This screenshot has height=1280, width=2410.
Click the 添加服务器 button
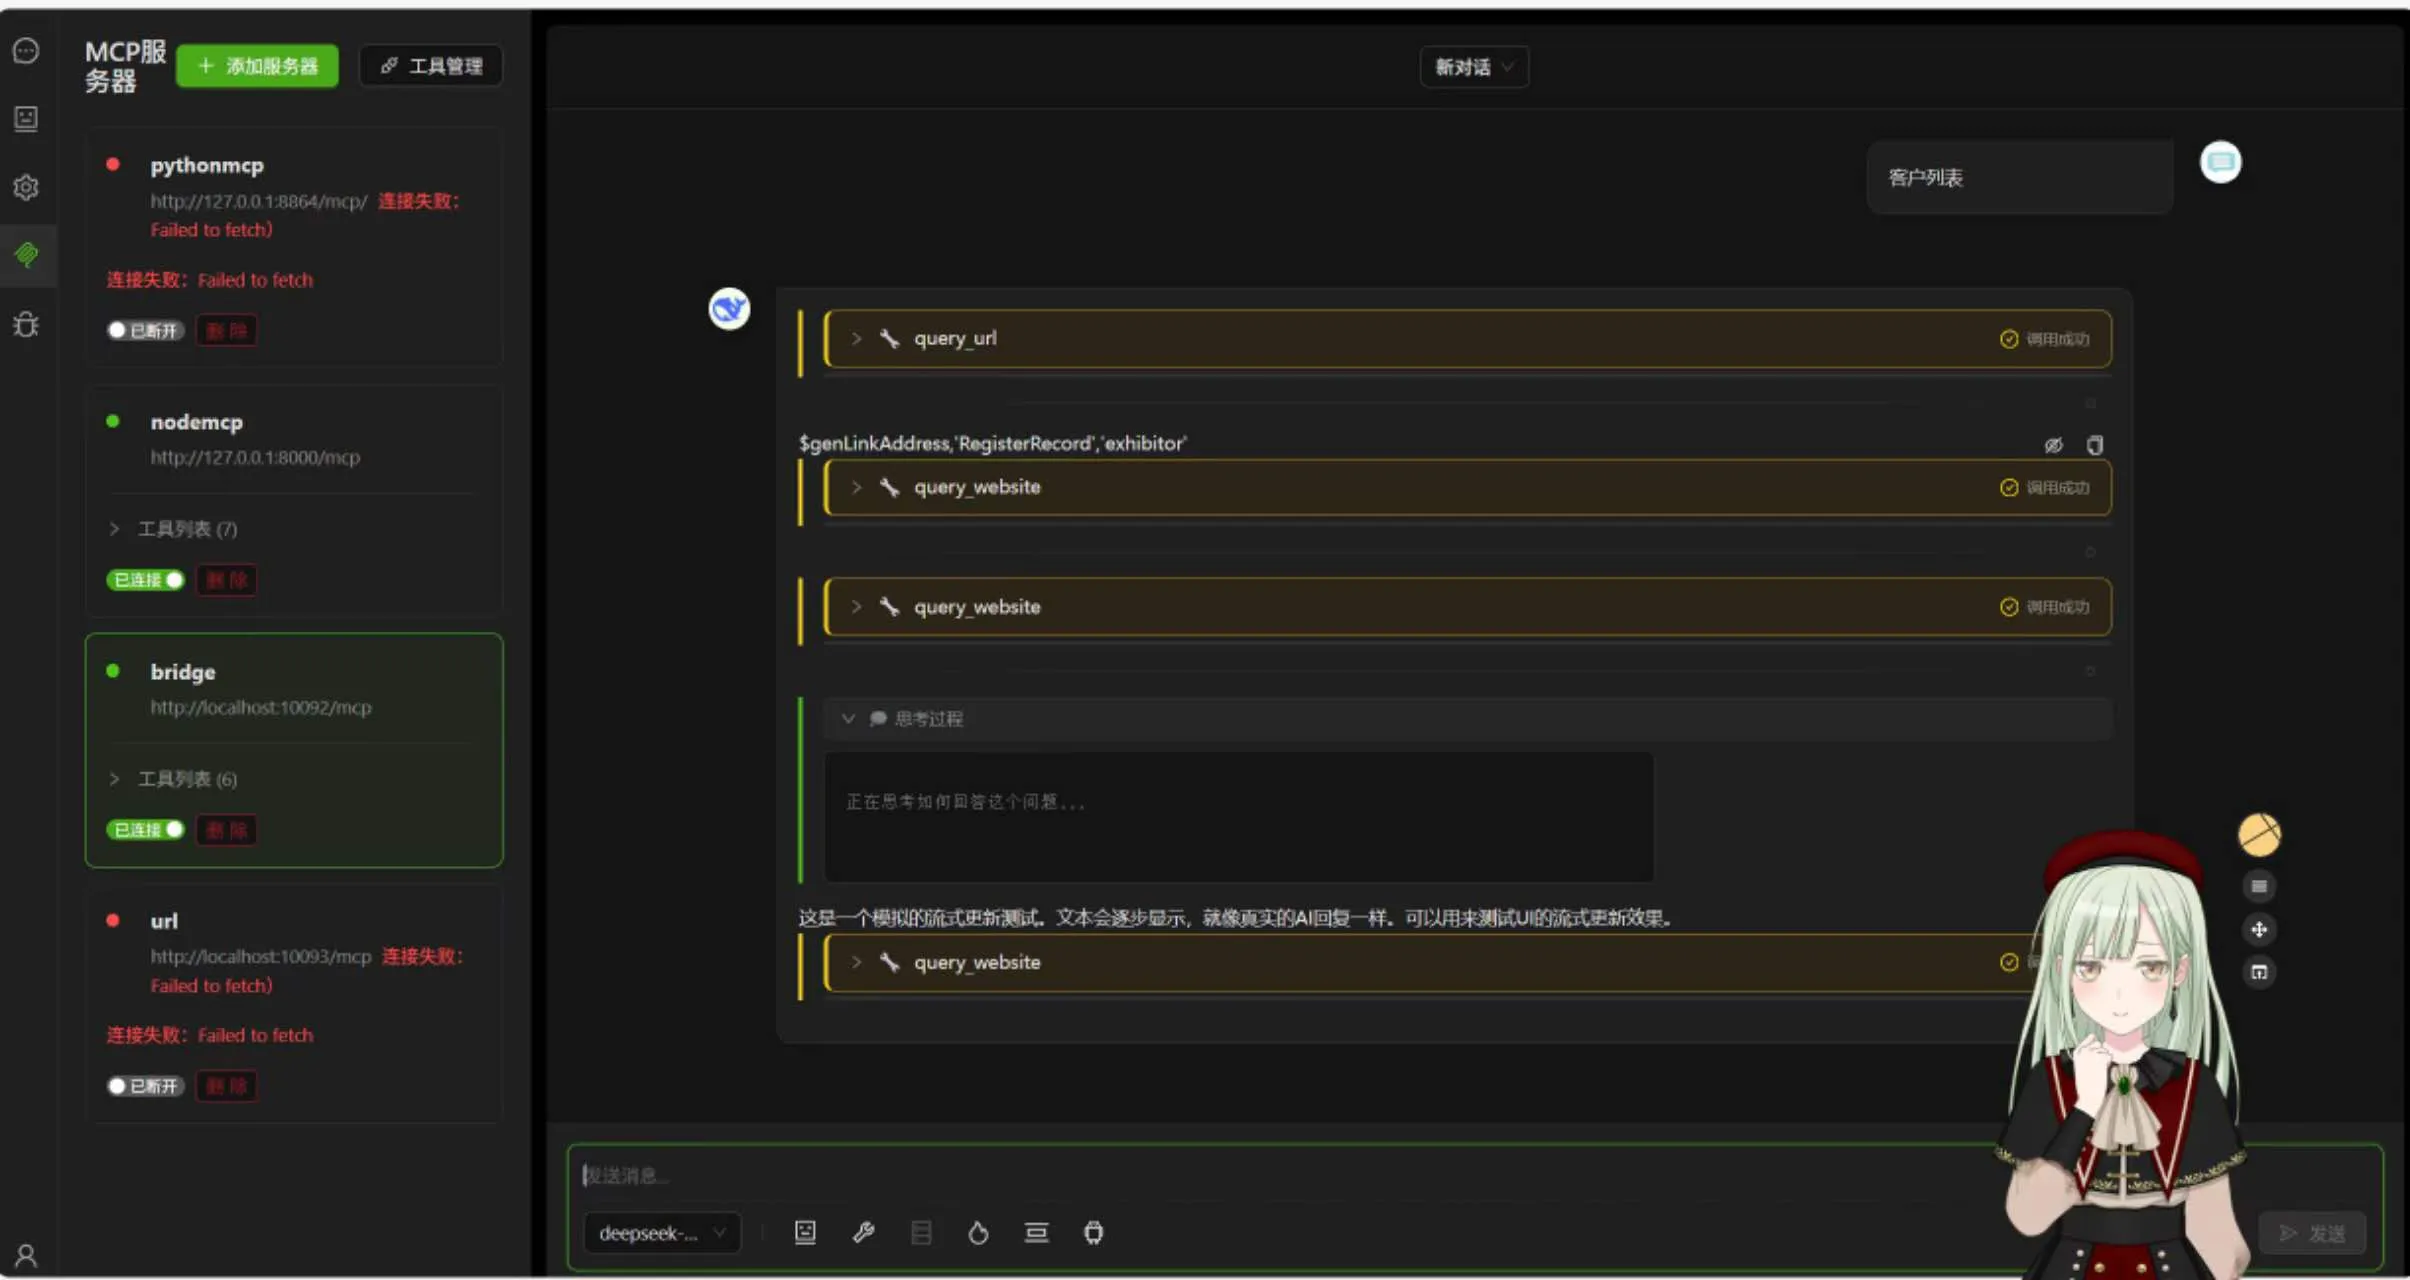pos(257,66)
